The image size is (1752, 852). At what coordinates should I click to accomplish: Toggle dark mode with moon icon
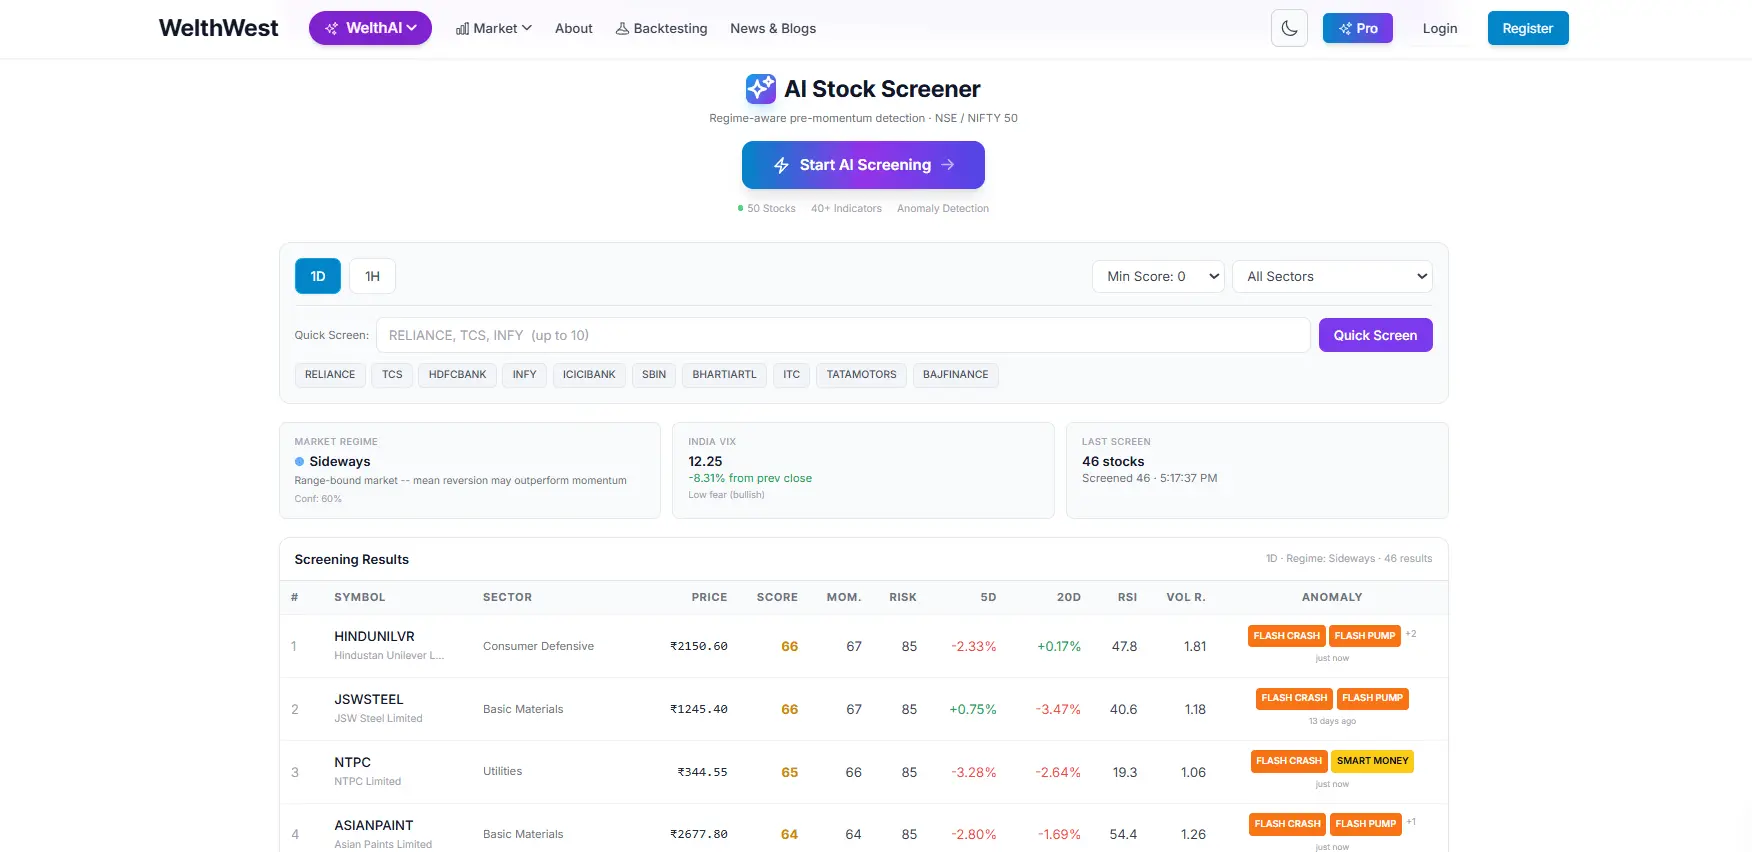pos(1289,28)
